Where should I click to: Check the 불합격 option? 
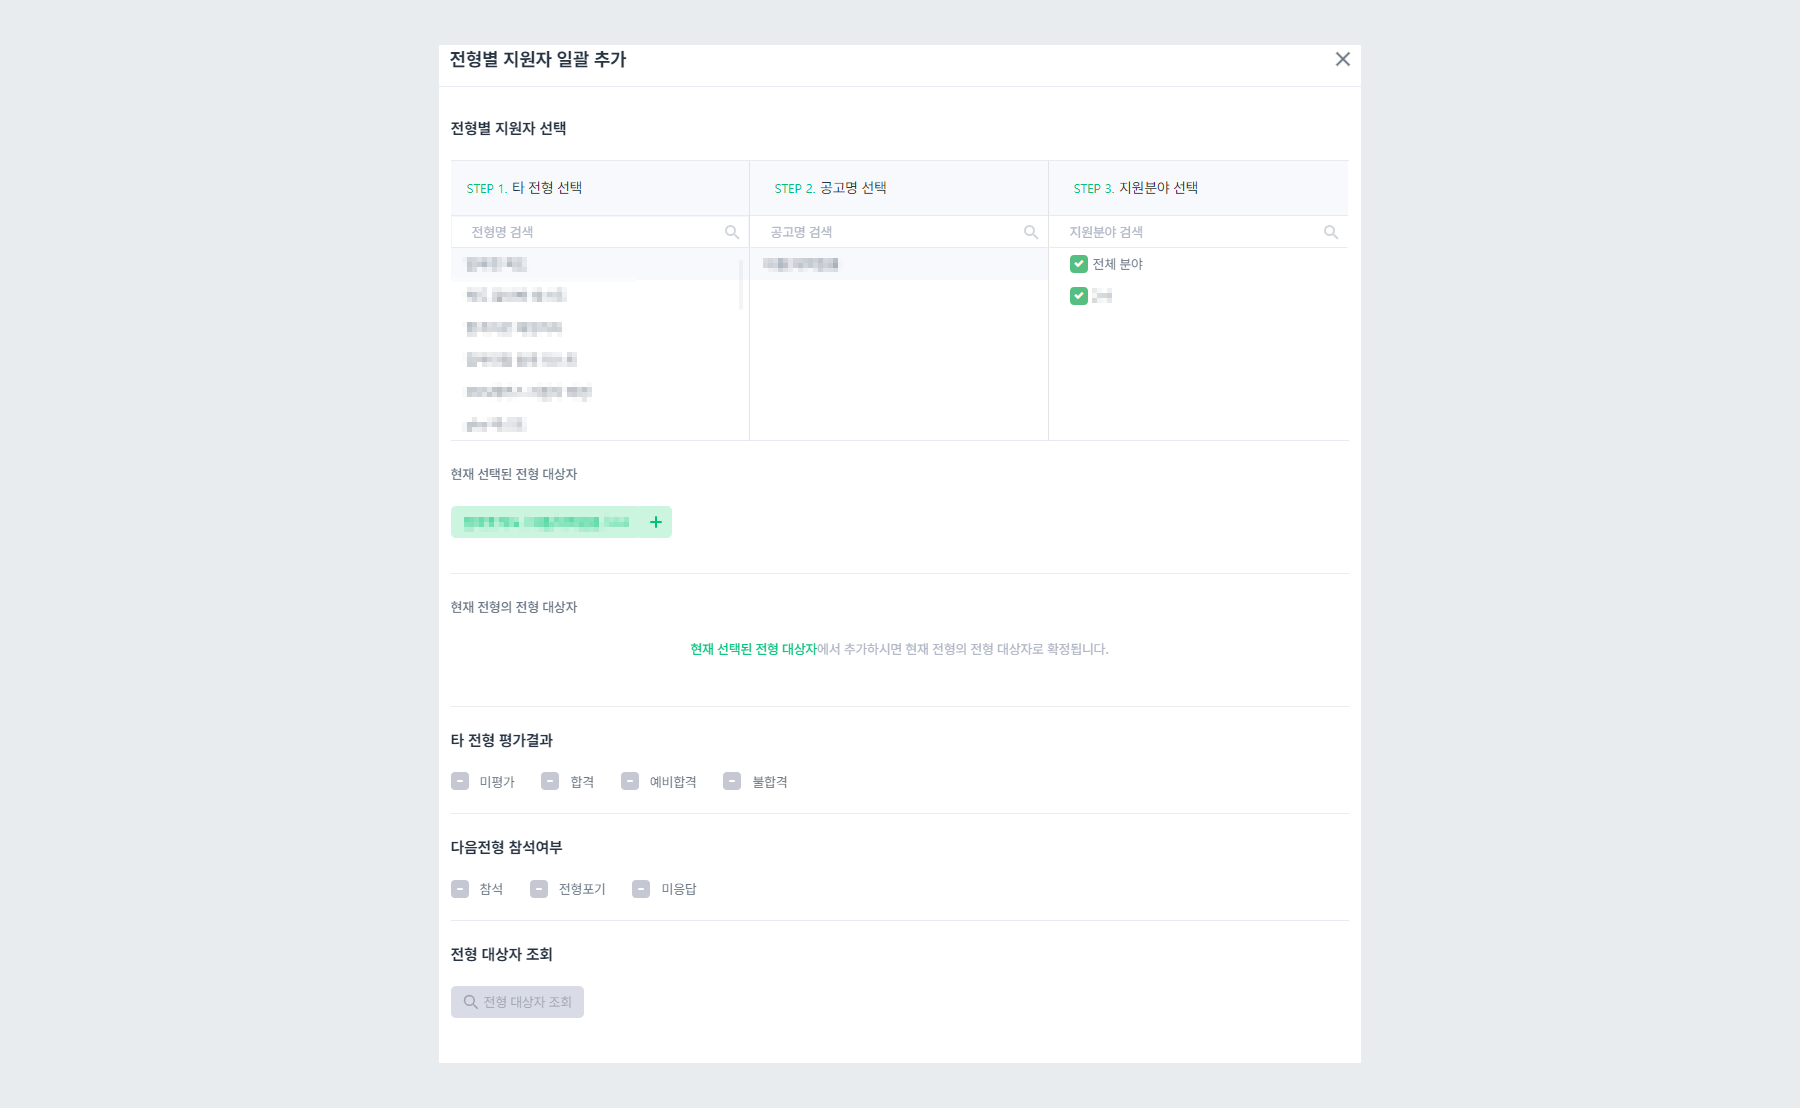732,781
